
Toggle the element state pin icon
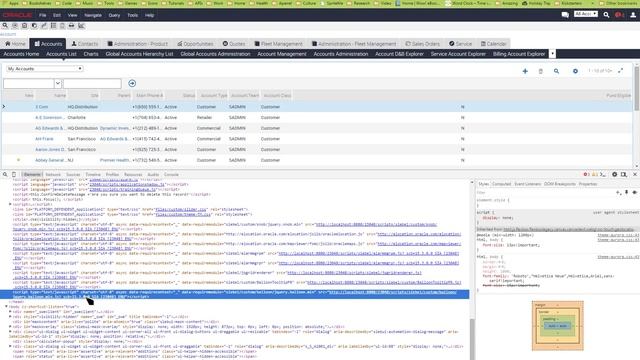[x=627, y=192]
